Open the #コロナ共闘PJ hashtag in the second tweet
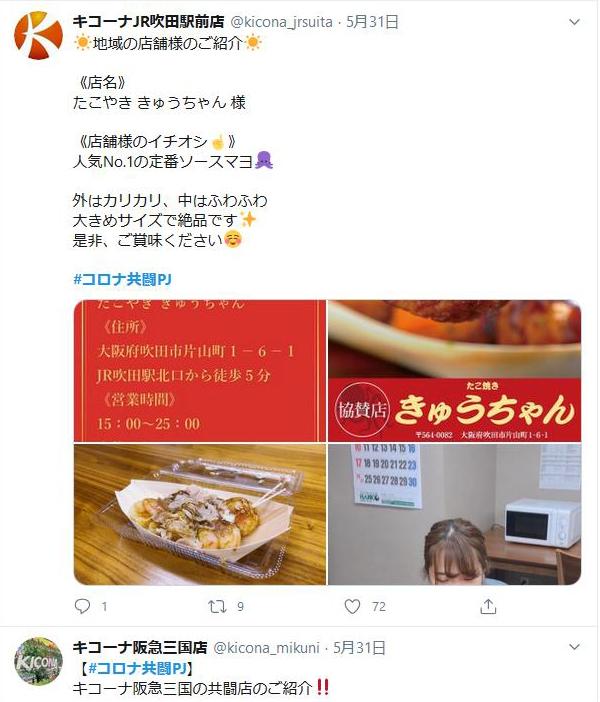The image size is (600, 702). [x=137, y=668]
